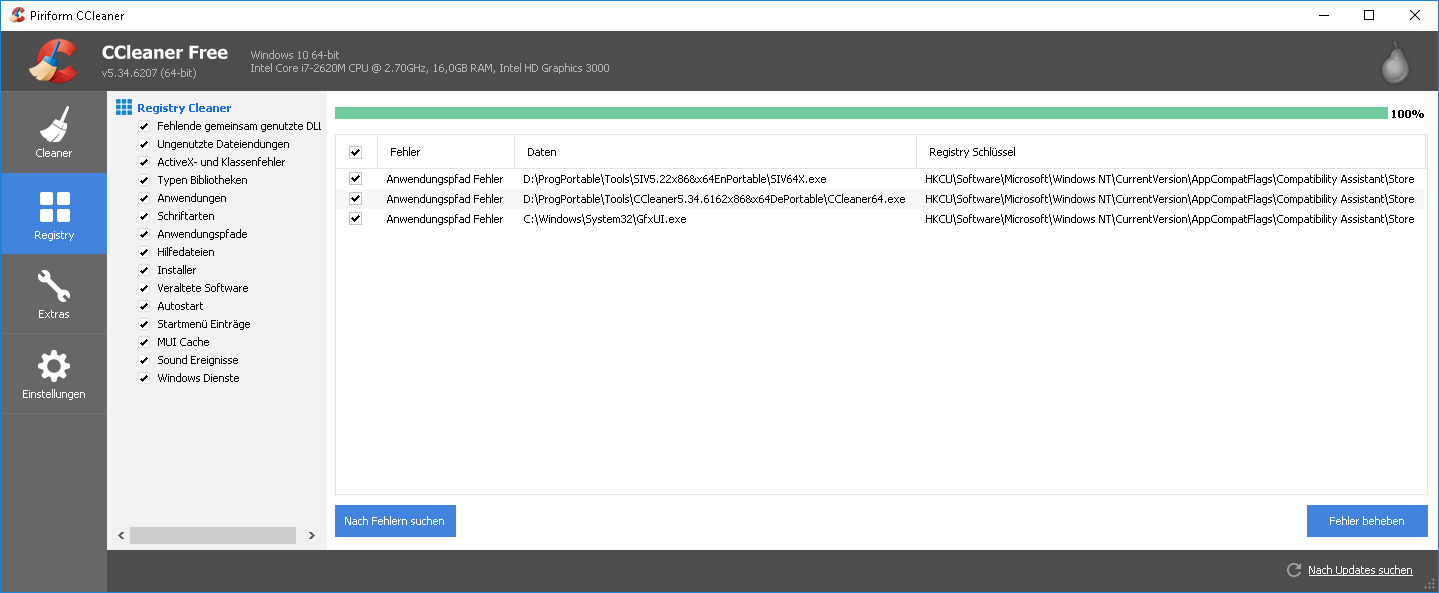1439x593 pixels.
Task: Toggle Windows Dienste checkbox
Action: (x=144, y=379)
